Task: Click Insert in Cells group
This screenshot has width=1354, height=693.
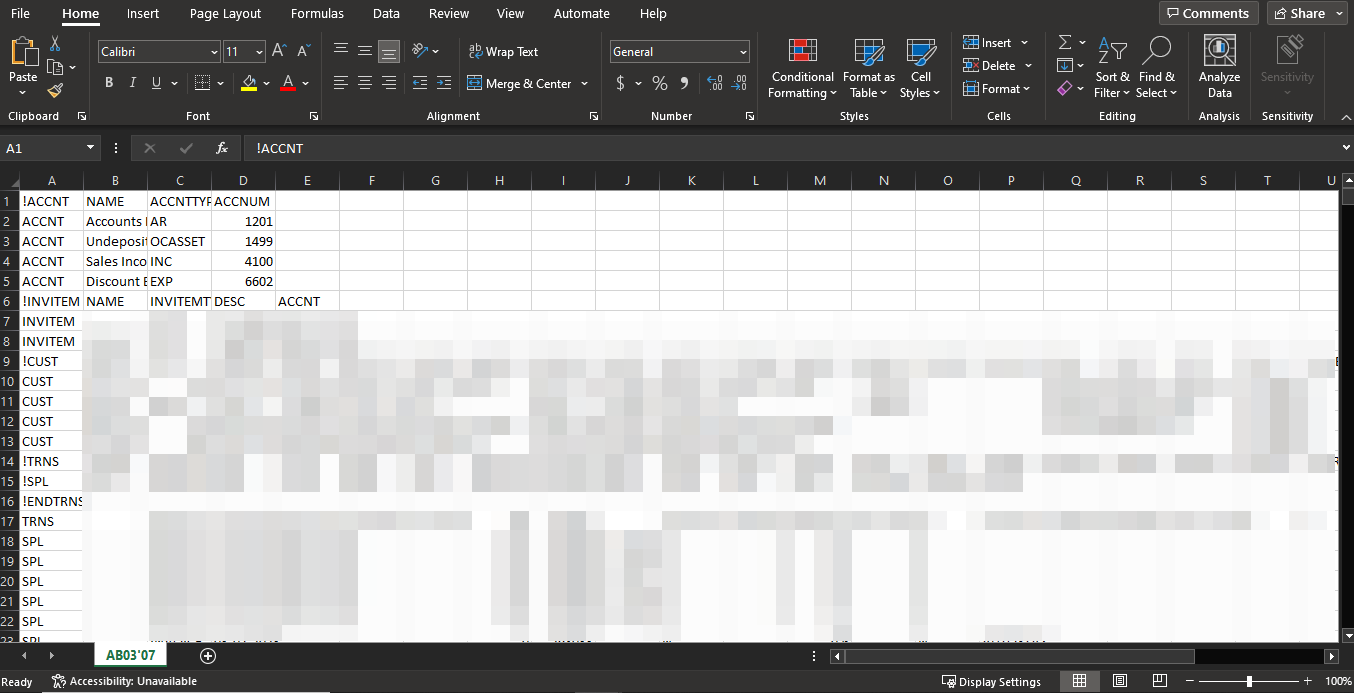Action: coord(995,42)
